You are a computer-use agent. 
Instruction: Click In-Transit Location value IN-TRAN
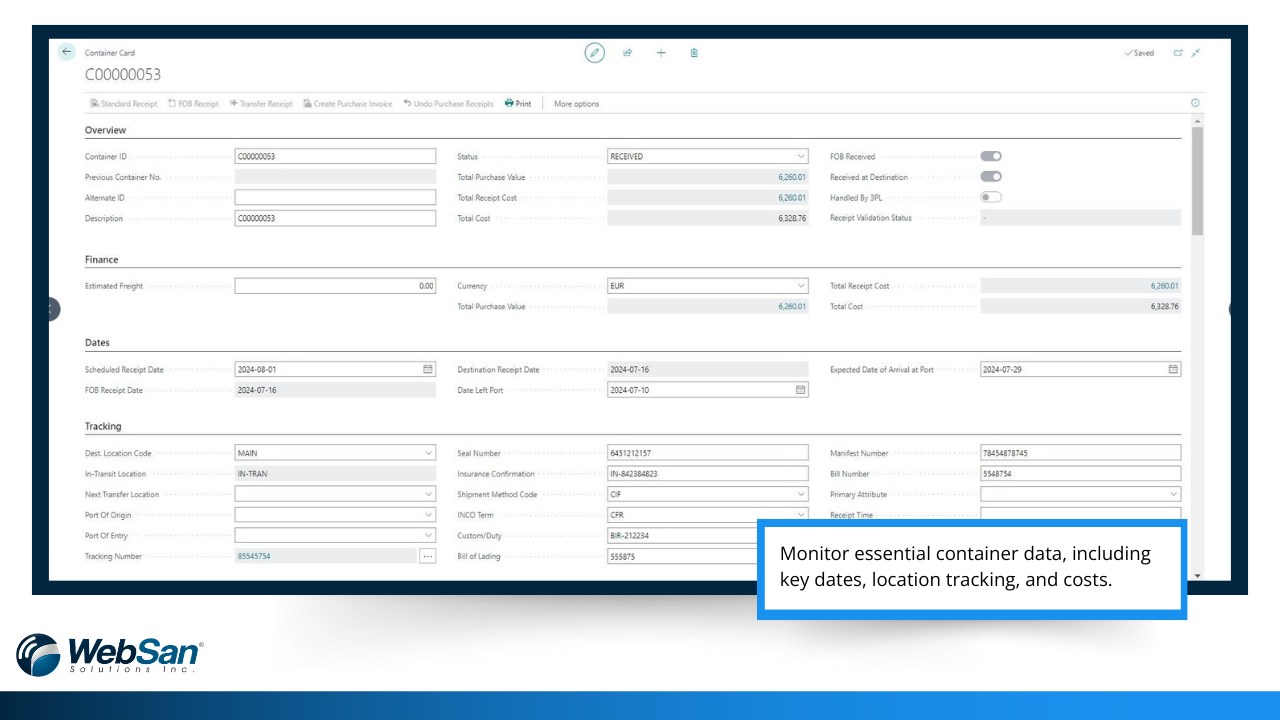pyautogui.click(x=253, y=474)
